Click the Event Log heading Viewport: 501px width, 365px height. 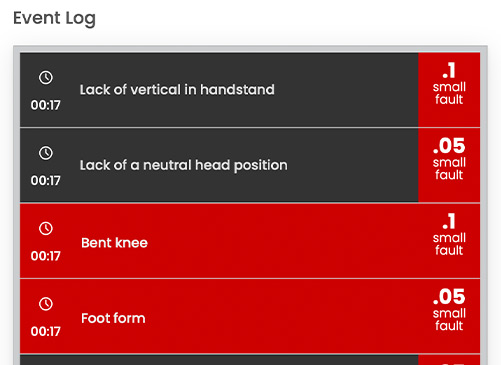(54, 18)
